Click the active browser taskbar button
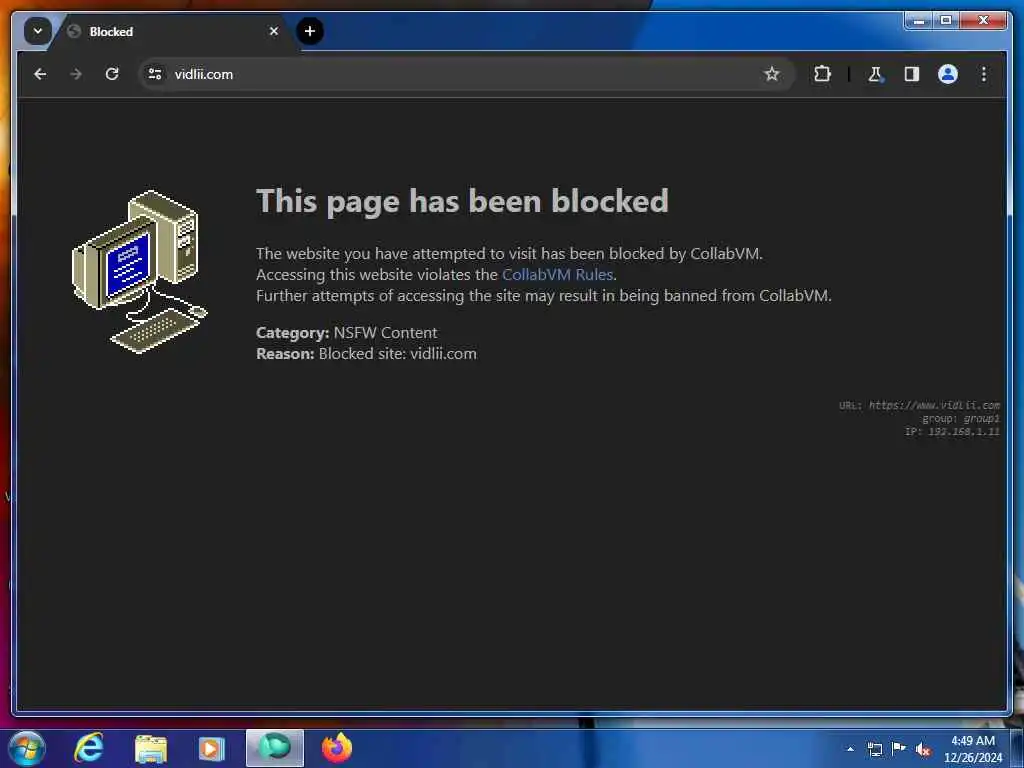The width and height of the screenshot is (1024, 768). pos(274,748)
